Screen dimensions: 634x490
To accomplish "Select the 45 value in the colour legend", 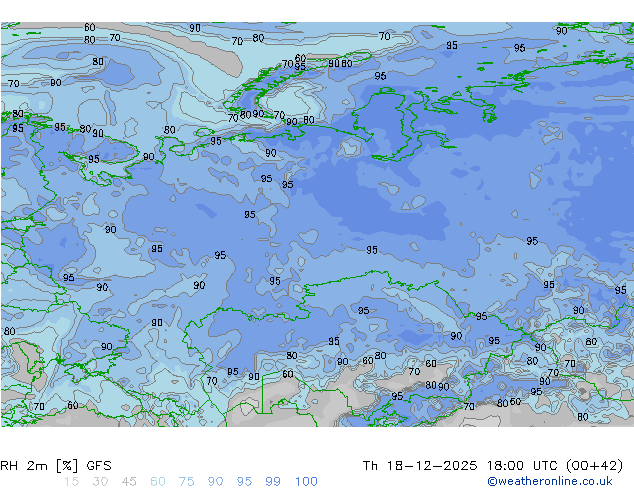I will coord(129,482).
